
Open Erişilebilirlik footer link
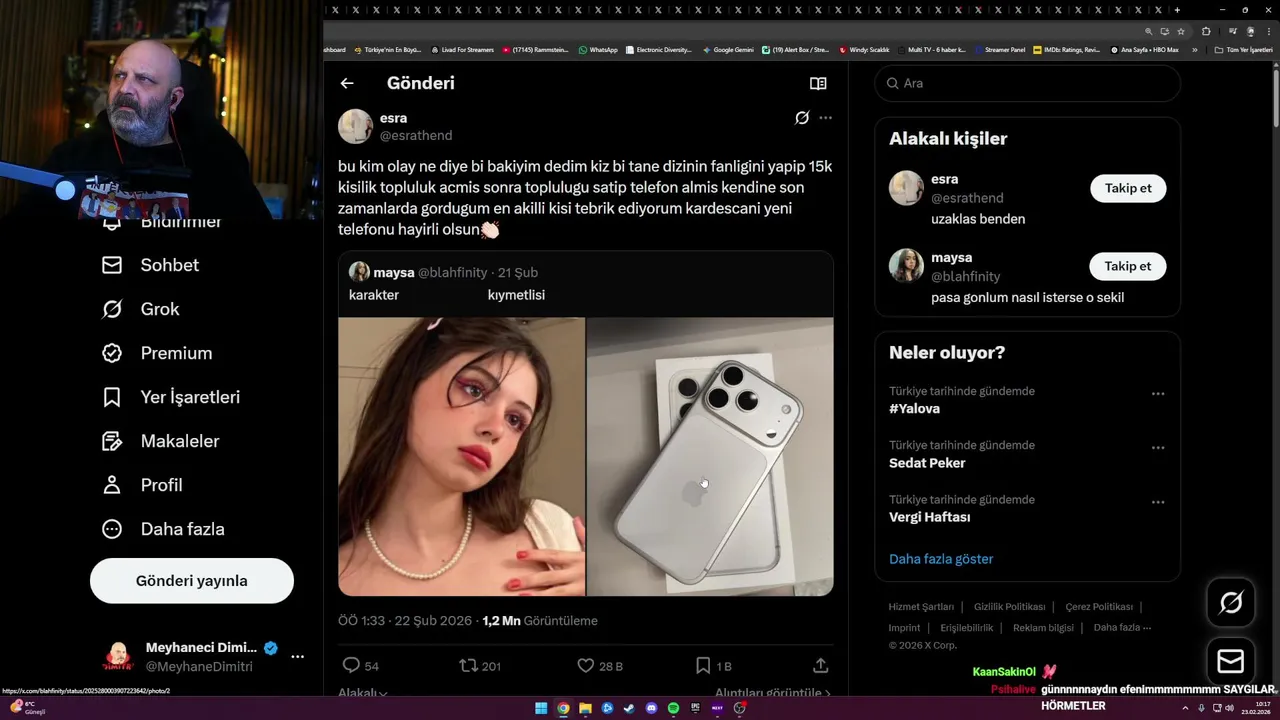(x=967, y=628)
